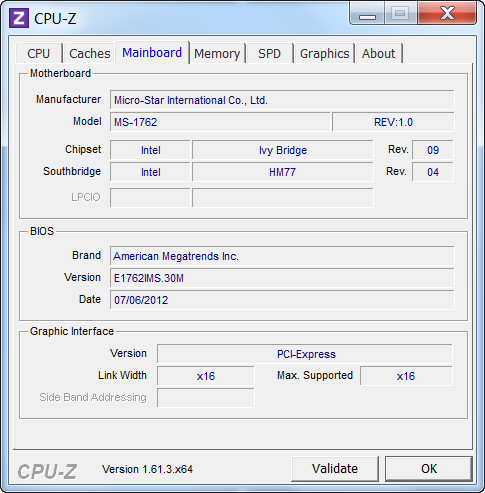This screenshot has height=493, width=485.
Task: Click the Validate button
Action: (x=335, y=469)
